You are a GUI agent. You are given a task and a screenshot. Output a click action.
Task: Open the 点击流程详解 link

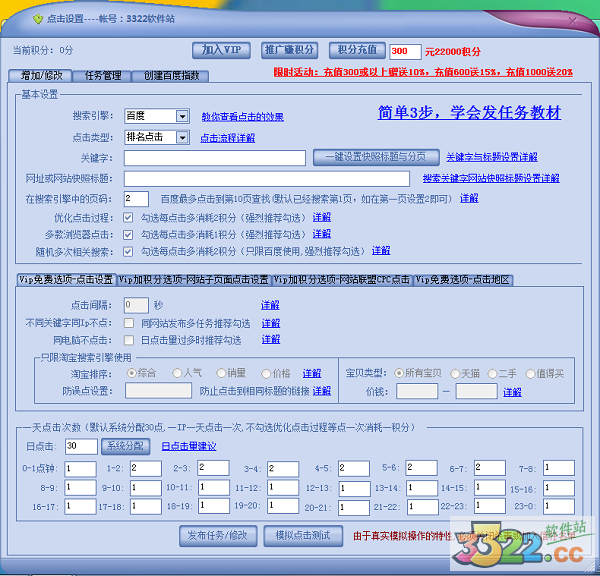pyautogui.click(x=227, y=138)
